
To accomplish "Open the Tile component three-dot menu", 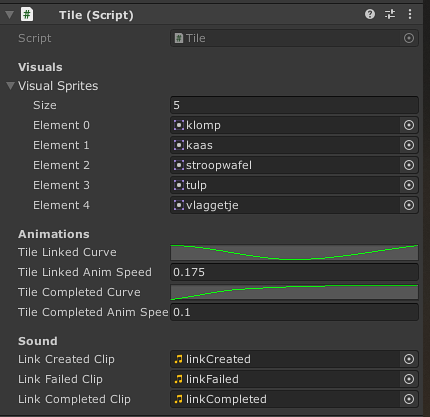I will pyautogui.click(x=410, y=14).
